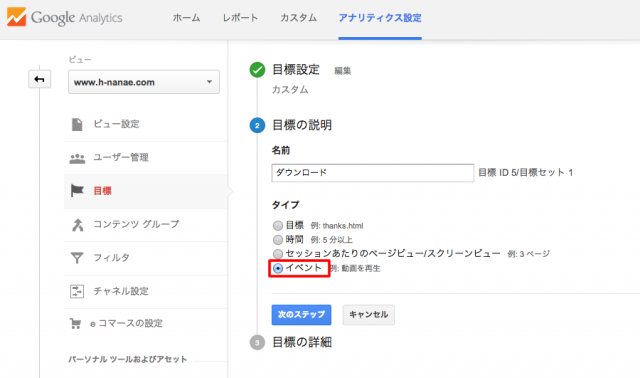
Task: Click the 名前 input field containing ダウンロード
Action: [373, 173]
